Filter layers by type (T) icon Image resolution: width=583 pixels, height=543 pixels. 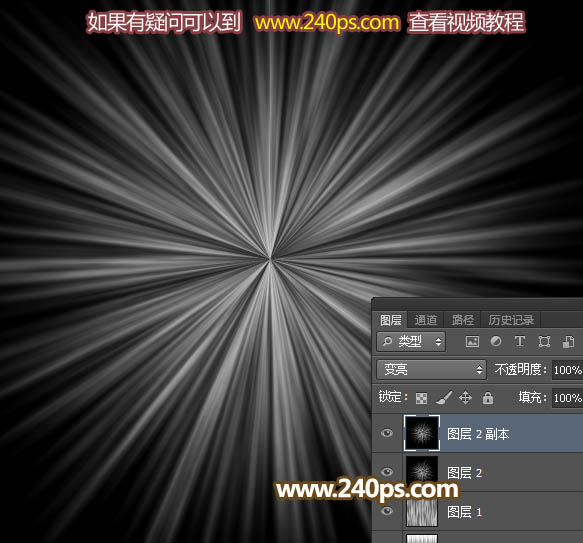click(520, 341)
